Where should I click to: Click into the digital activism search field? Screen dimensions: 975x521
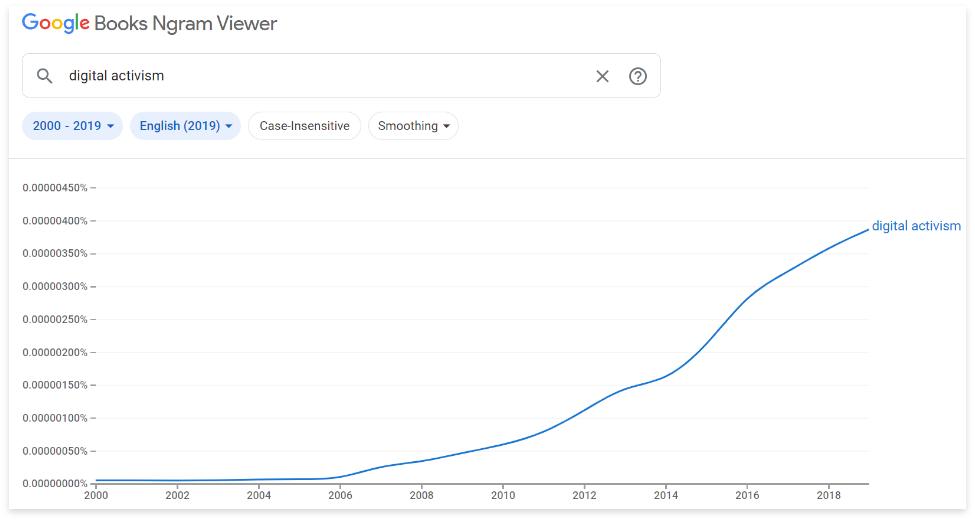coord(320,76)
